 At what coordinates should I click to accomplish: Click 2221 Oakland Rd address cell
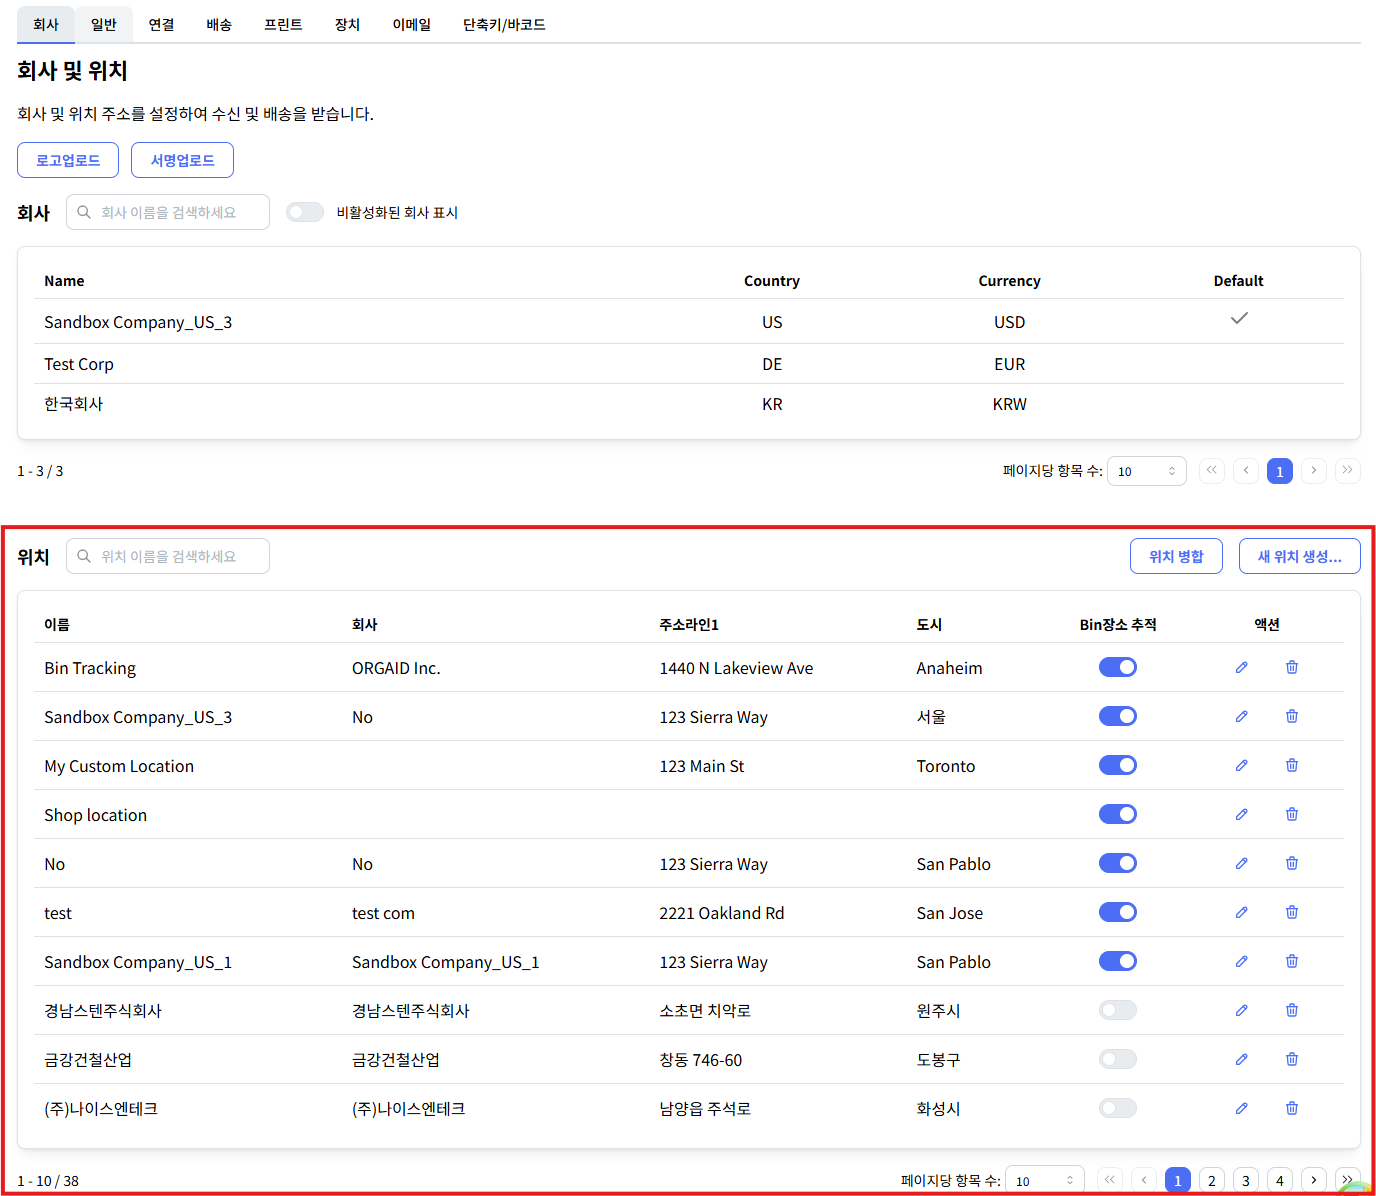[722, 913]
